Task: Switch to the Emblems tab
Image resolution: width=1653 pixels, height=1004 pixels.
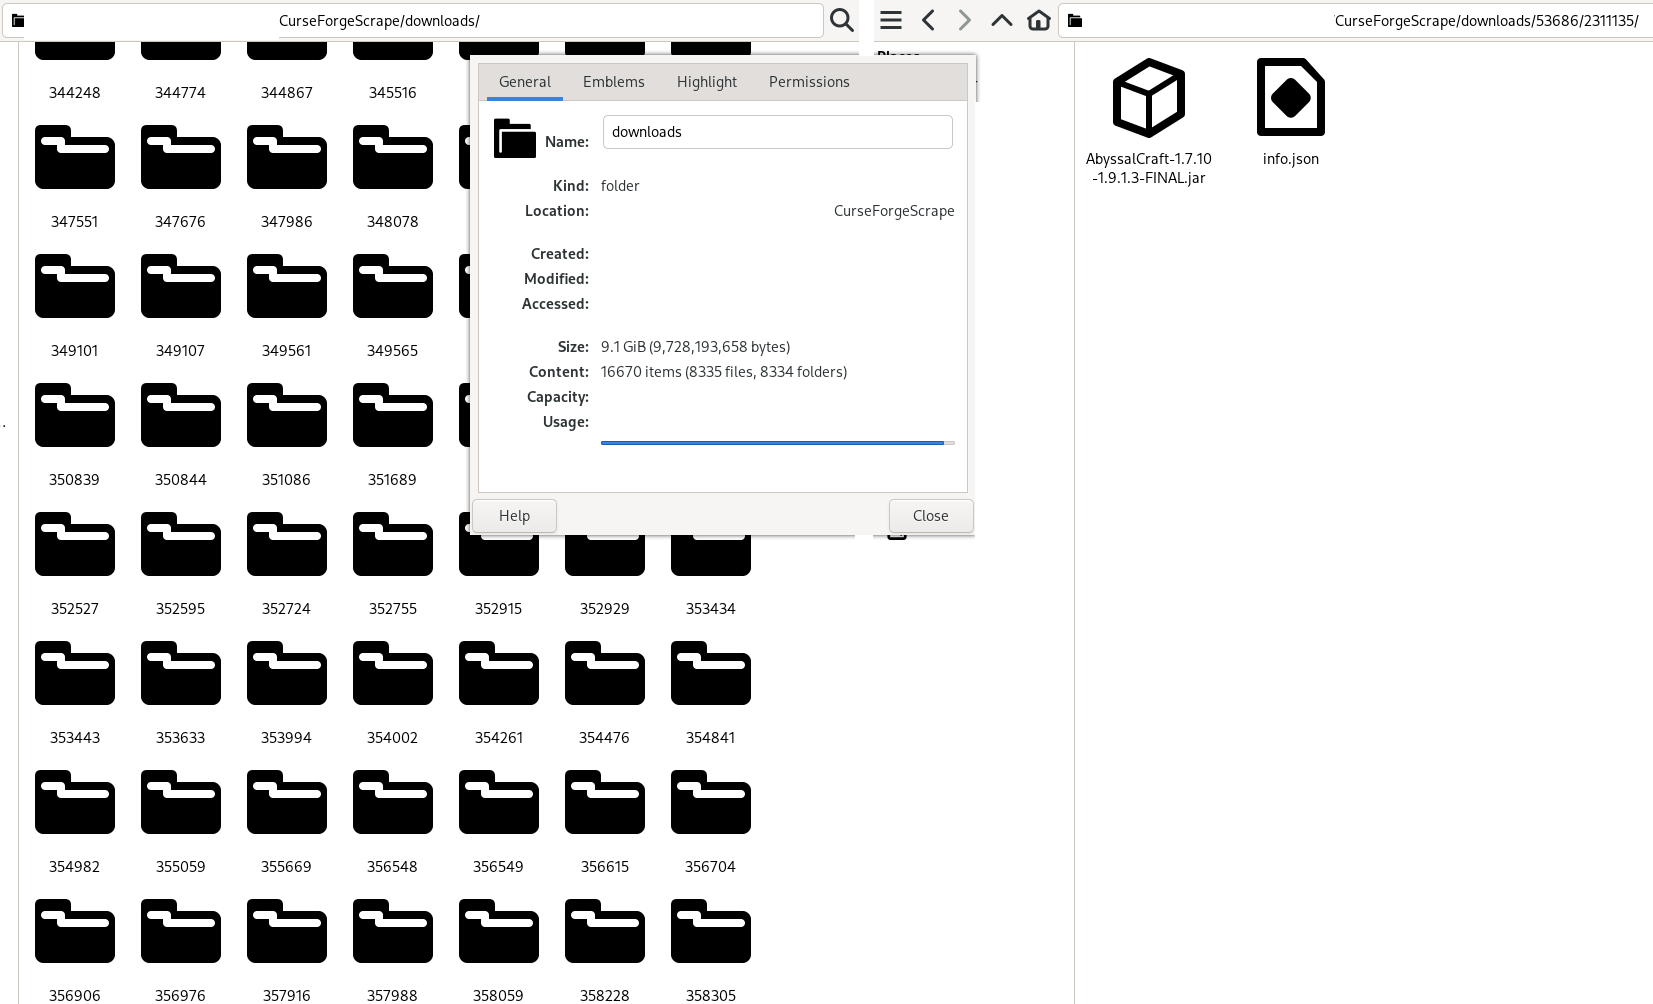Action: pos(614,82)
